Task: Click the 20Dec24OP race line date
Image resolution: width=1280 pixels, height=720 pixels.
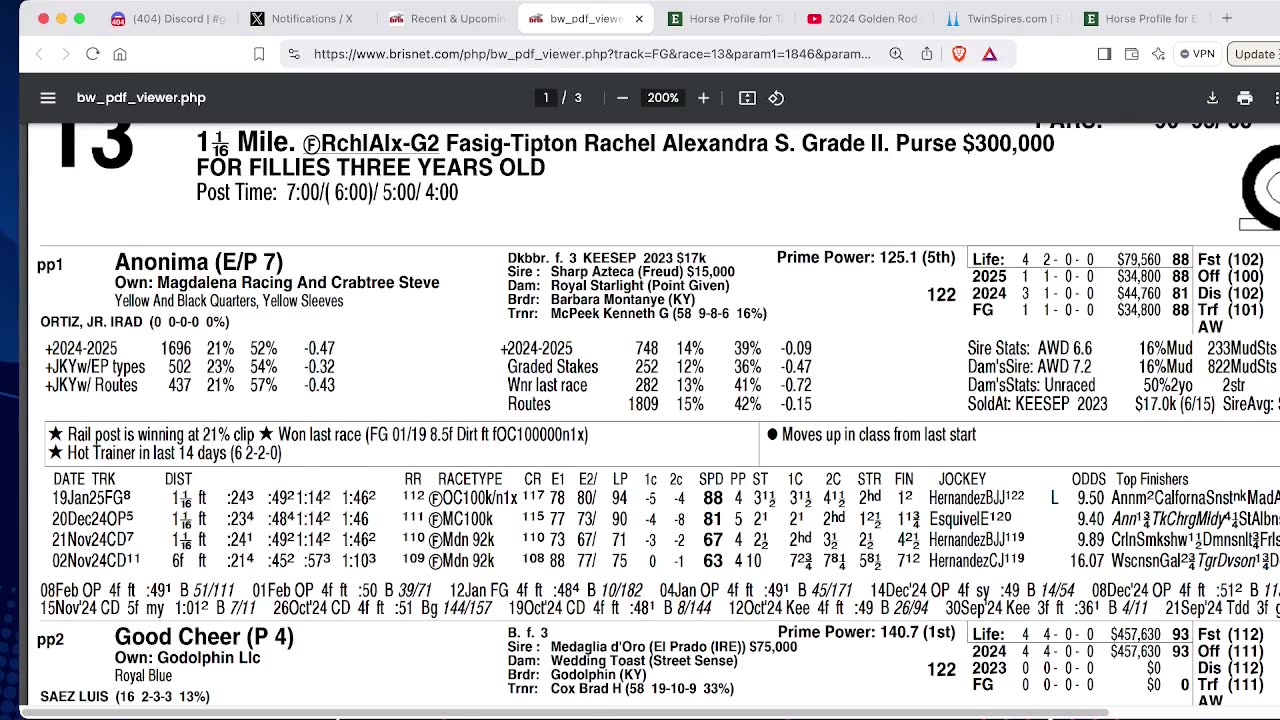Action: pos(92,519)
